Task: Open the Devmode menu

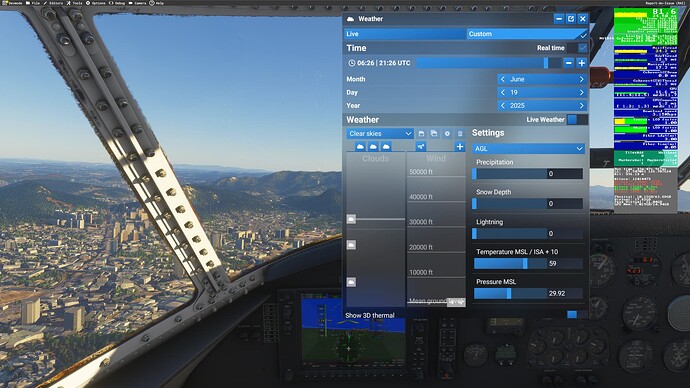Action: click(12, 3)
